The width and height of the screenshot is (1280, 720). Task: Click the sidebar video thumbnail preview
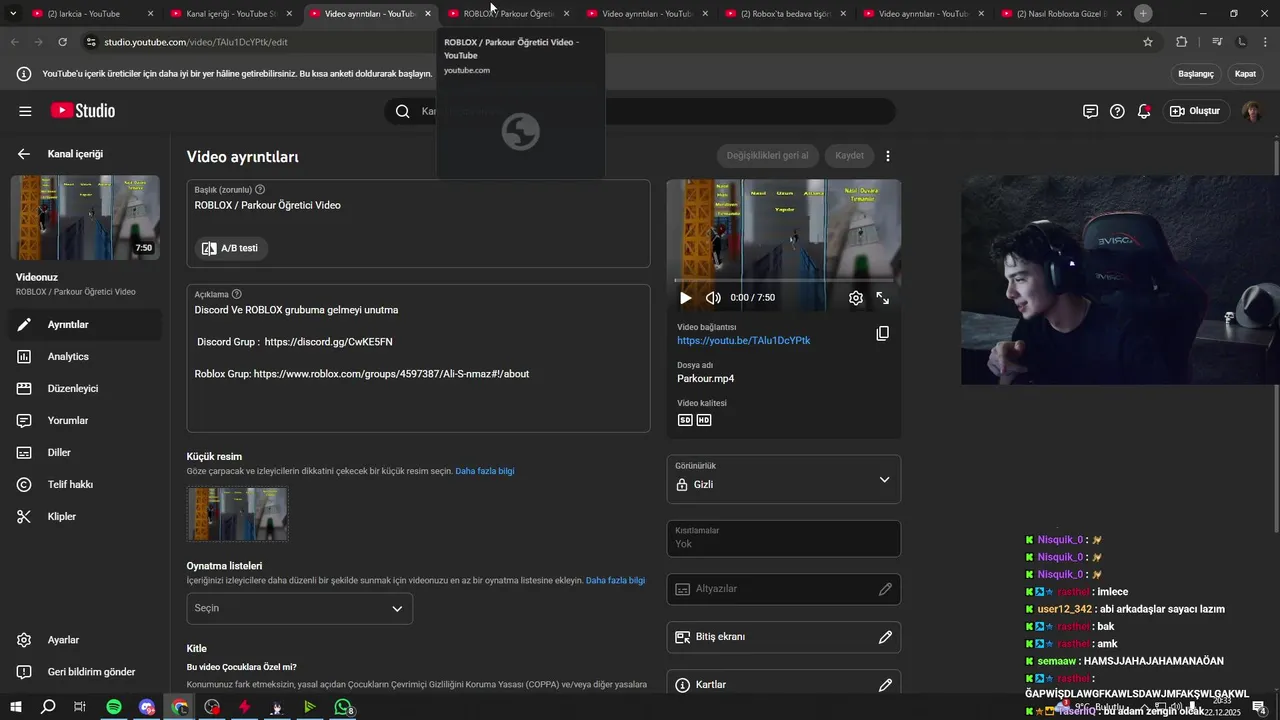pyautogui.click(x=85, y=218)
